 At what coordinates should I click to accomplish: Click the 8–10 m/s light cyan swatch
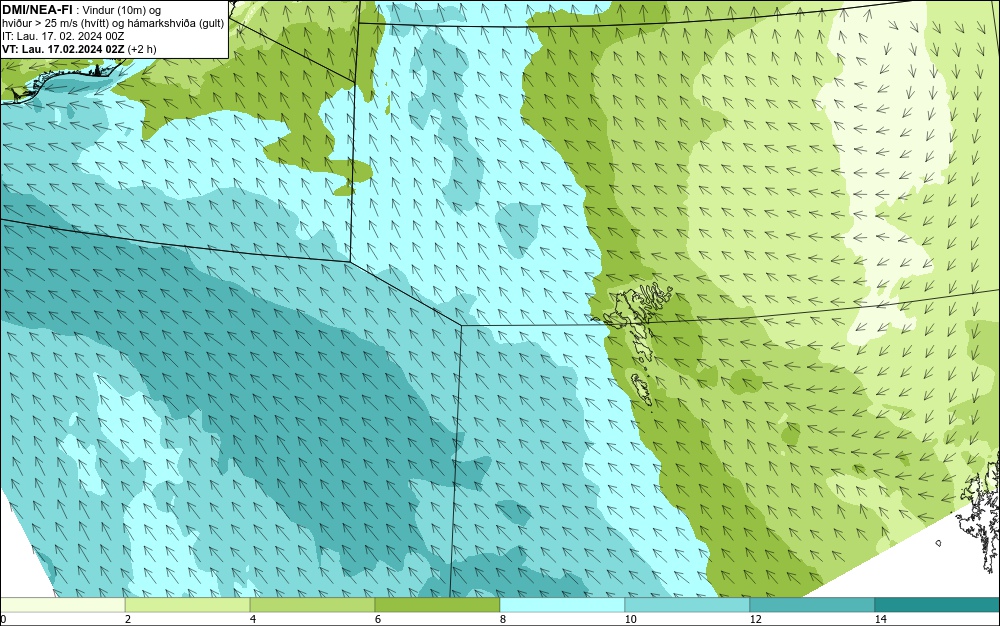click(x=562, y=604)
